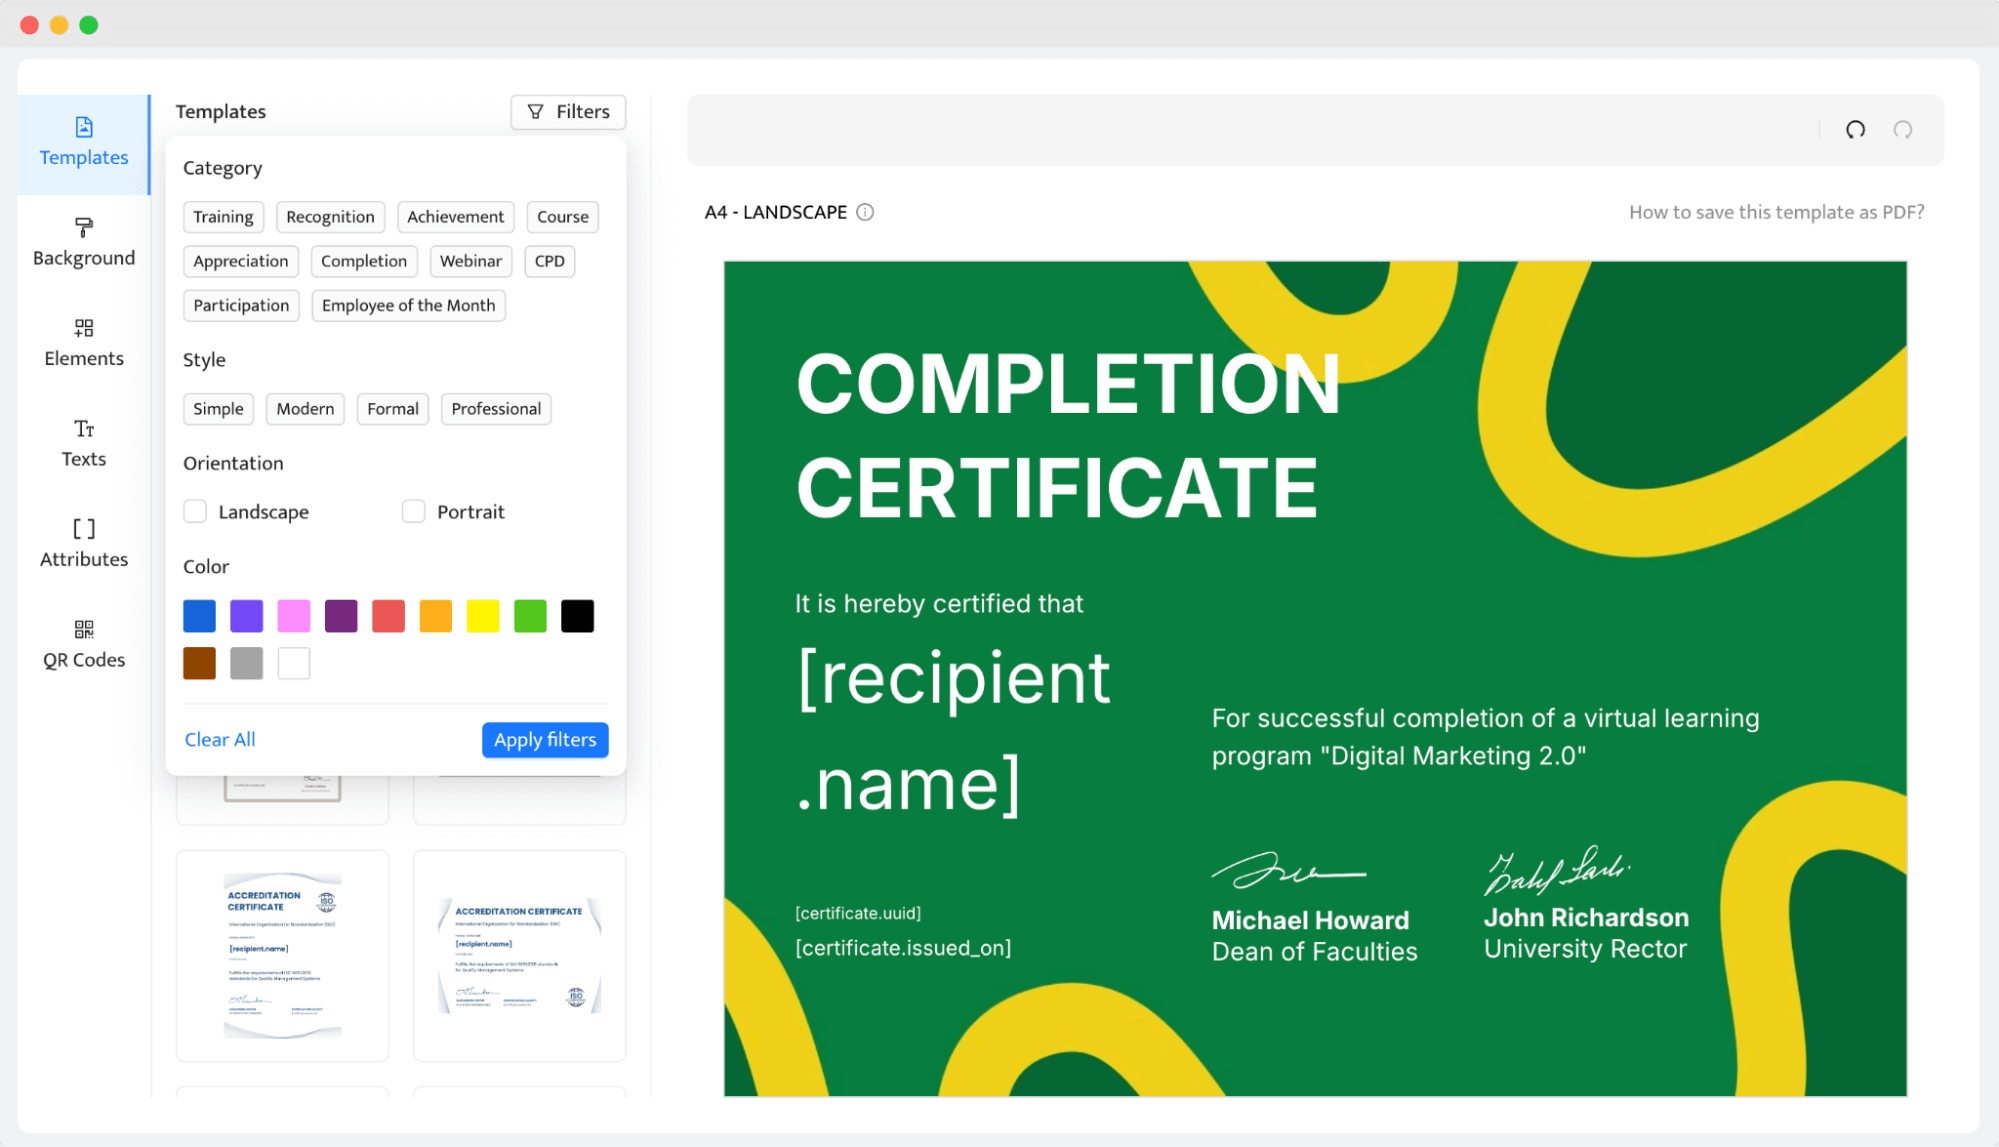Screen dimensions: 1999x1147
Task: Pick the yellow color swatch
Action: click(483, 616)
